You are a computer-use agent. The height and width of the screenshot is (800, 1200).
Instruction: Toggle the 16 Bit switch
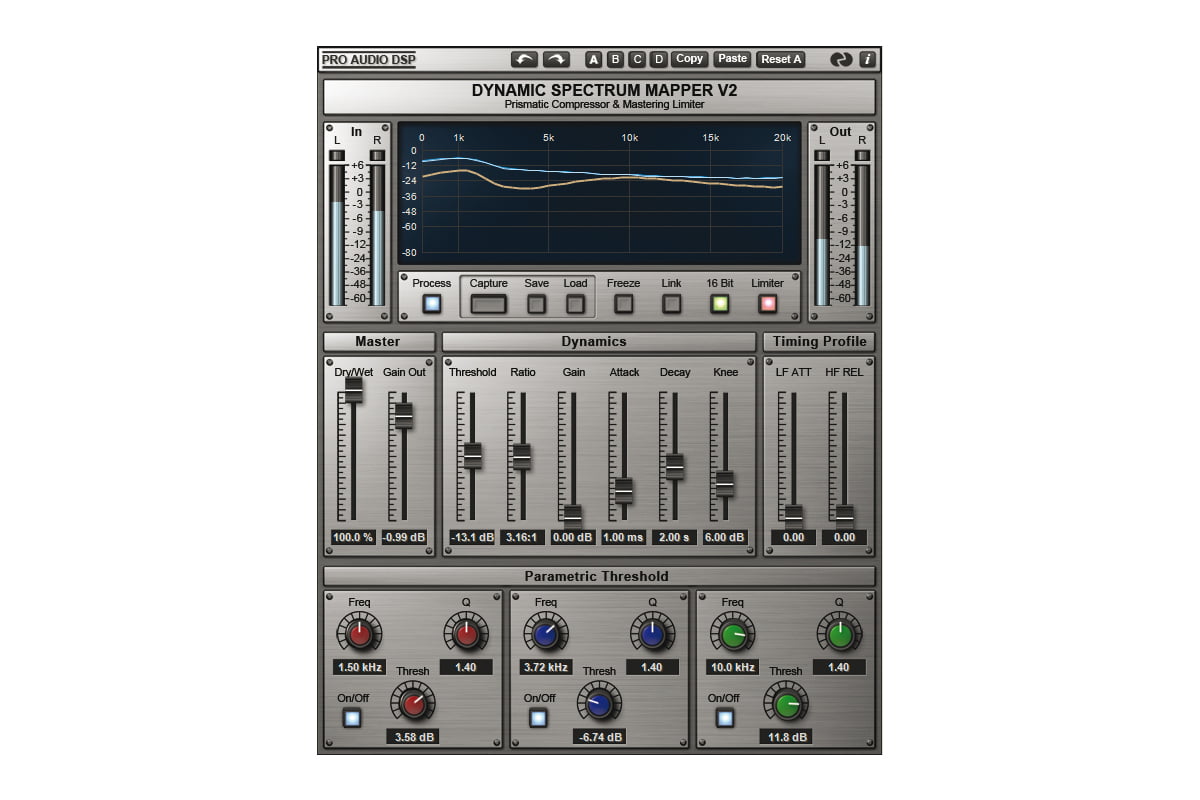tap(720, 304)
